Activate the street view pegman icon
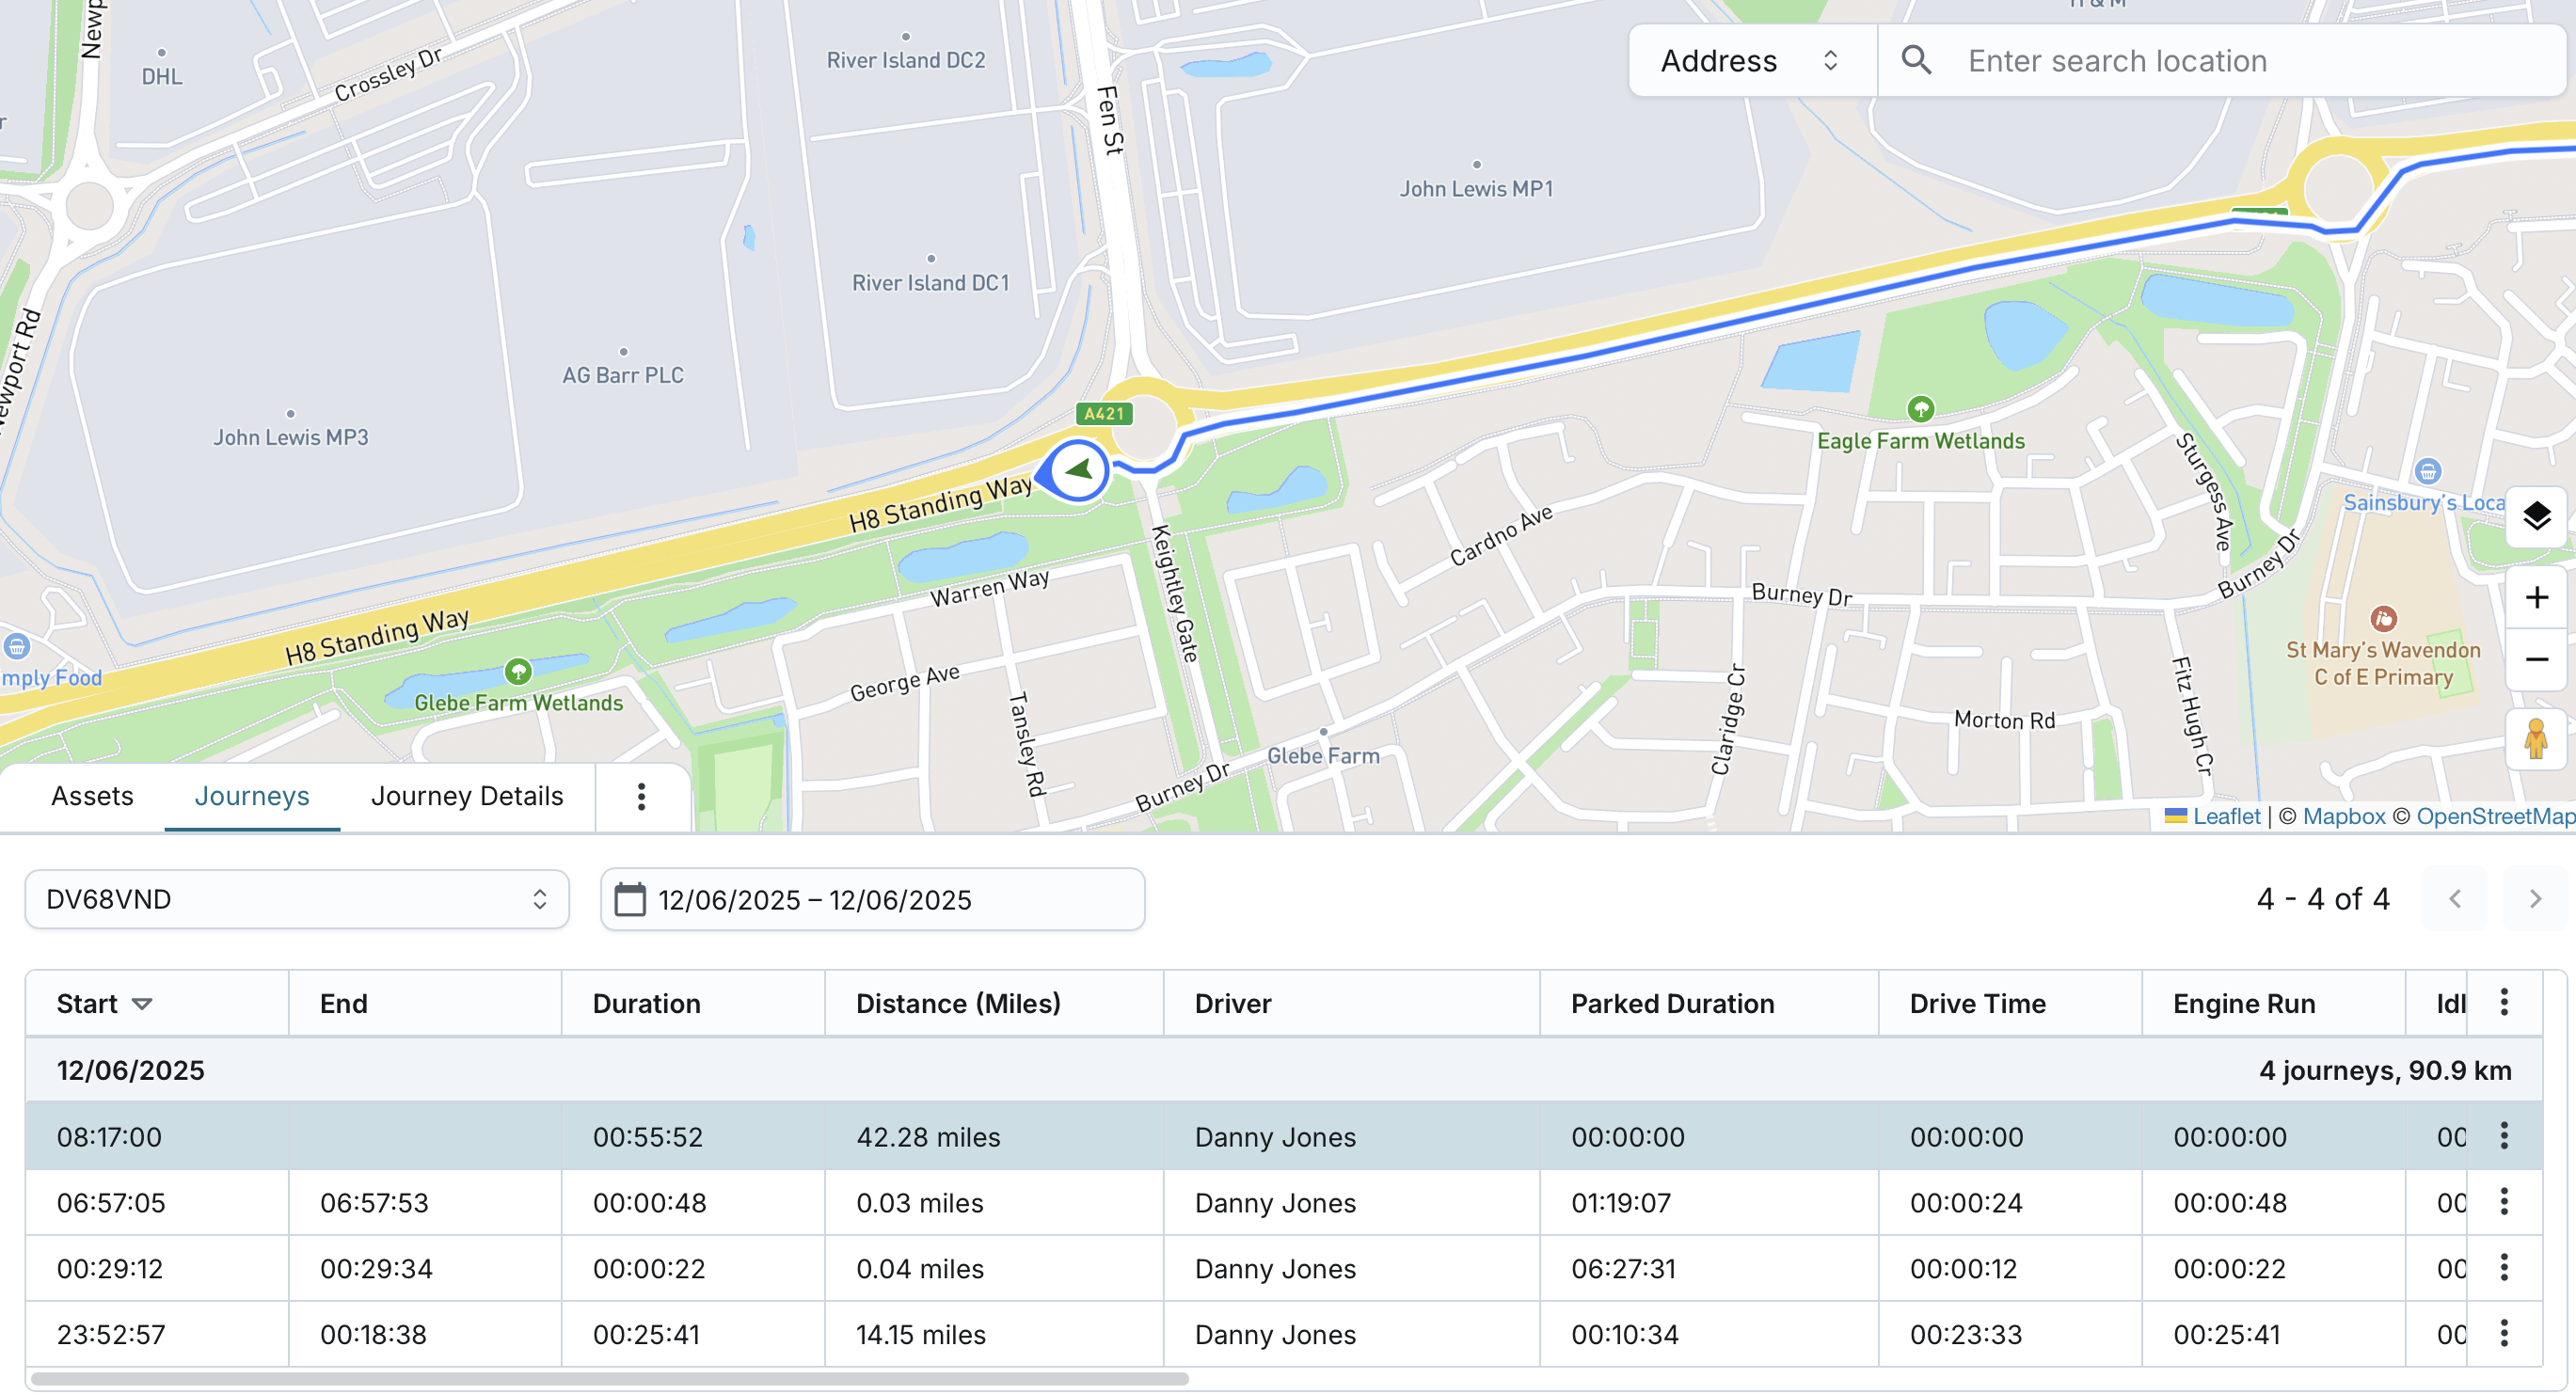Screen dimensions: 2576x1394 (x=2535, y=740)
